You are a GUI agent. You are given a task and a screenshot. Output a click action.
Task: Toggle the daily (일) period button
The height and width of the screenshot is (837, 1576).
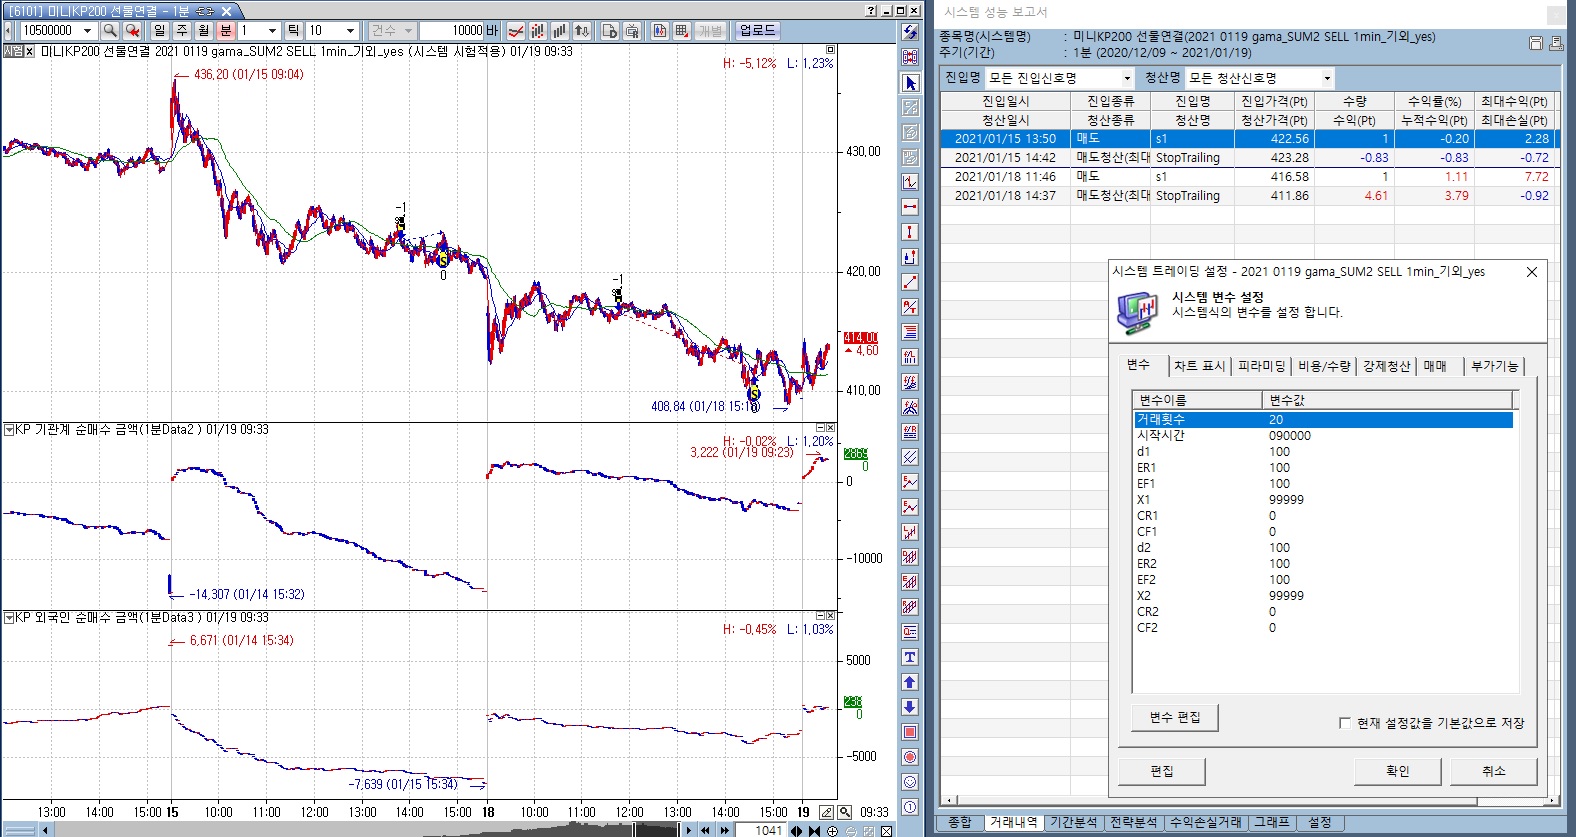[160, 31]
